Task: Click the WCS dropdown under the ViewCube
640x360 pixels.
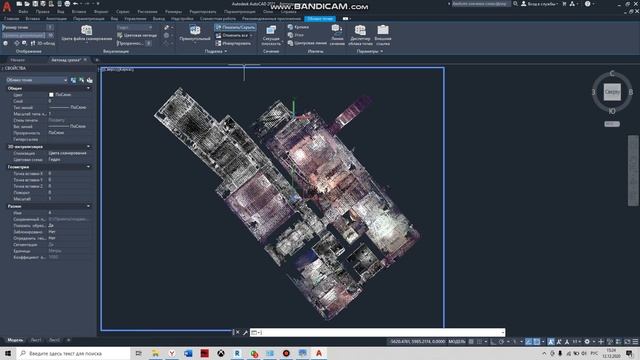Action: pyautogui.click(x=612, y=124)
